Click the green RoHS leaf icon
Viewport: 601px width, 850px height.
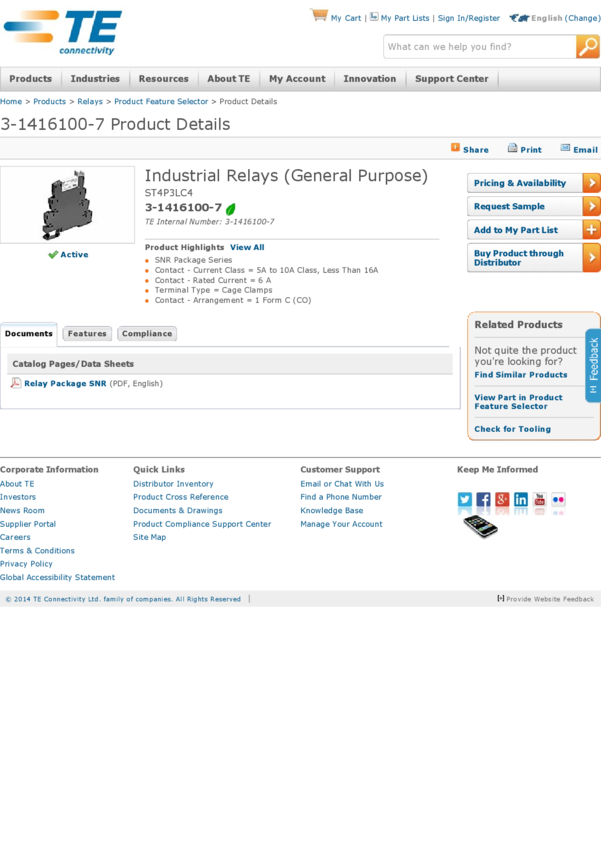pos(231,209)
